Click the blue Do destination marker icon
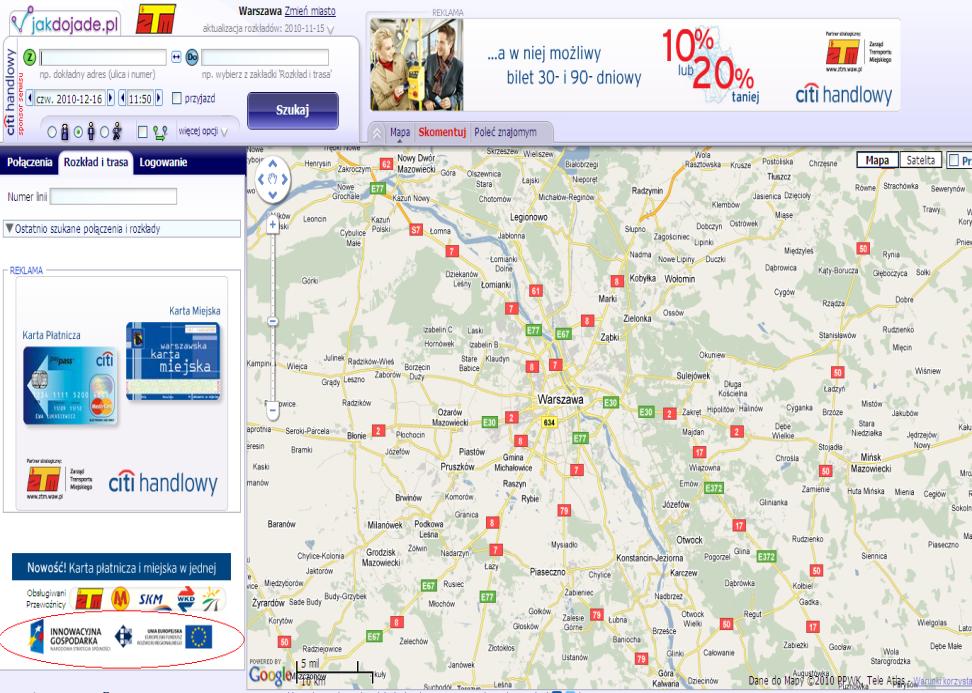This screenshot has width=972, height=693. 192,57
